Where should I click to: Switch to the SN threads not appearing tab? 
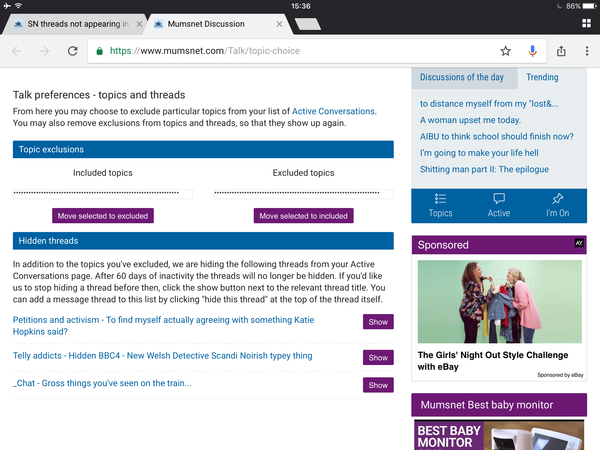click(75, 23)
